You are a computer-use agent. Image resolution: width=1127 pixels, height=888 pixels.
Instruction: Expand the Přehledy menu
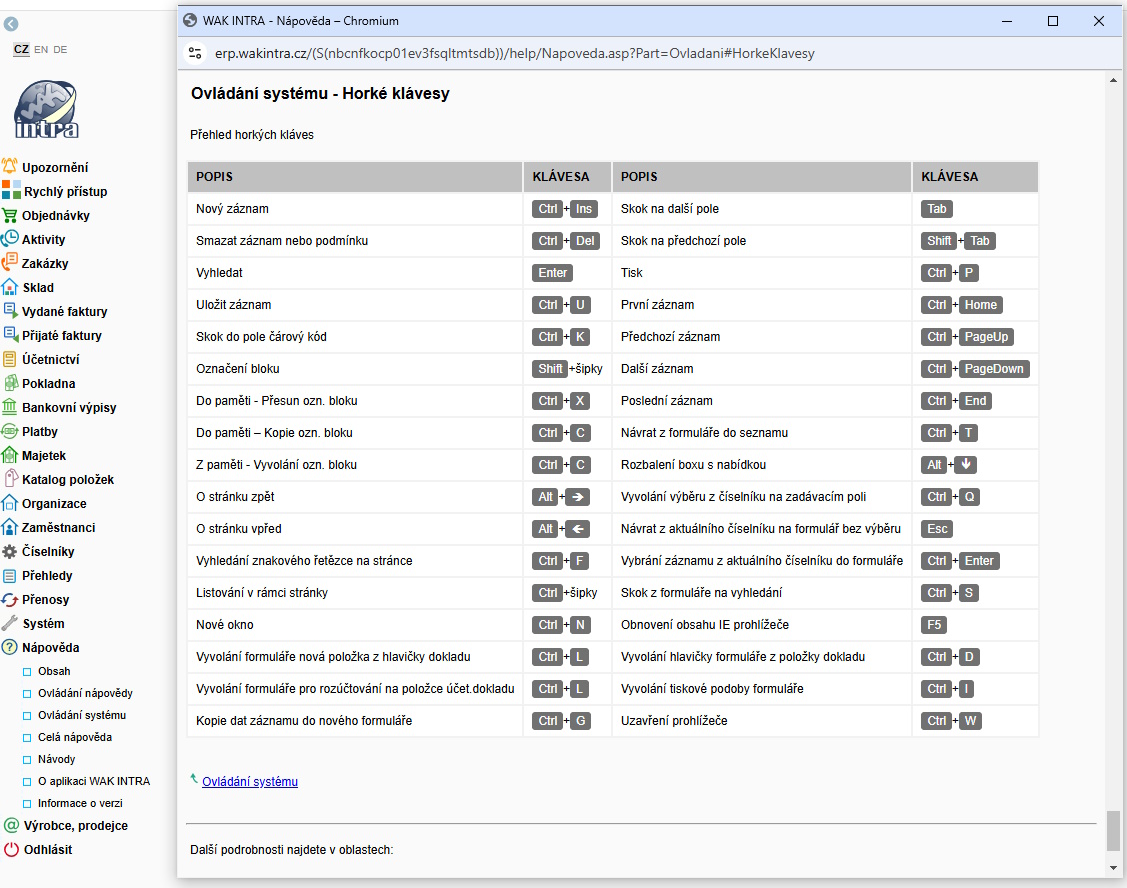(47, 575)
